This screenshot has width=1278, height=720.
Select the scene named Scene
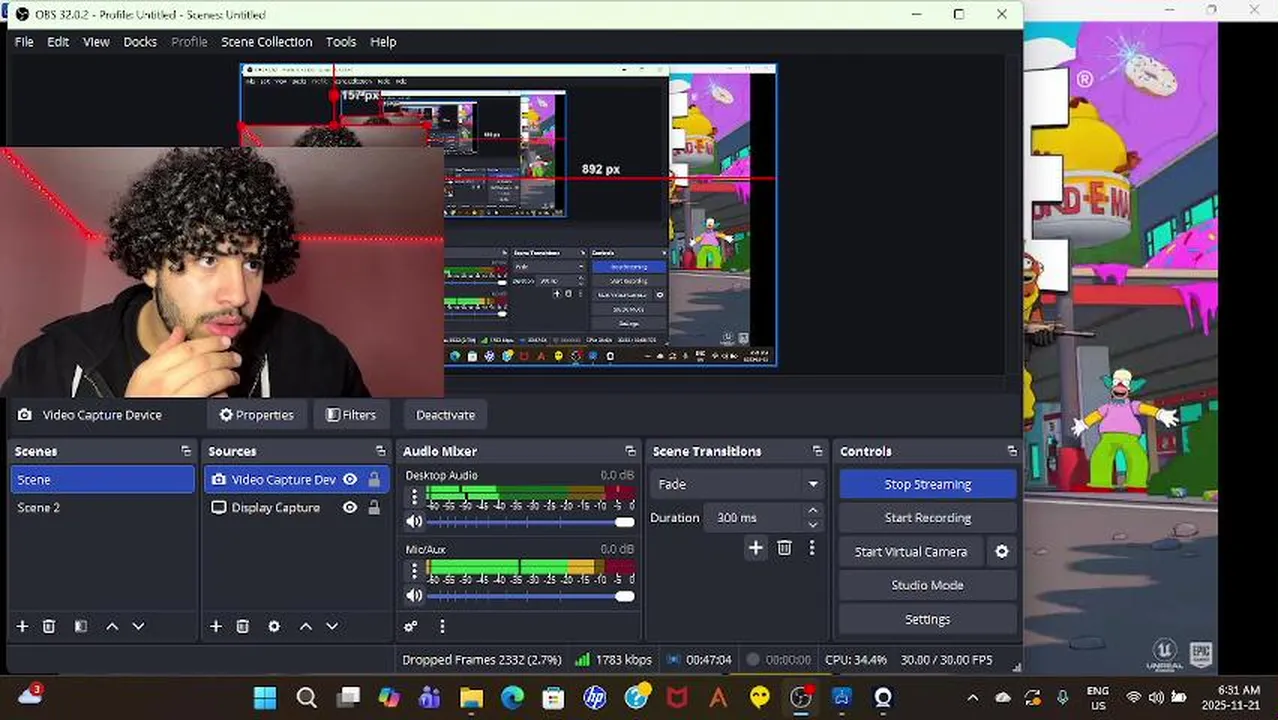click(x=102, y=479)
